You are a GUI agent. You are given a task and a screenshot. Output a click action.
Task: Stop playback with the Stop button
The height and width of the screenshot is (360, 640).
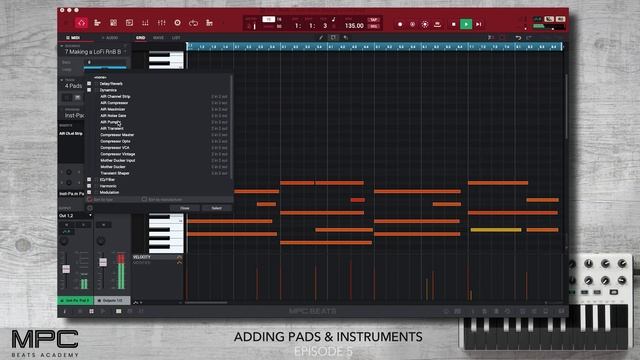(x=453, y=24)
